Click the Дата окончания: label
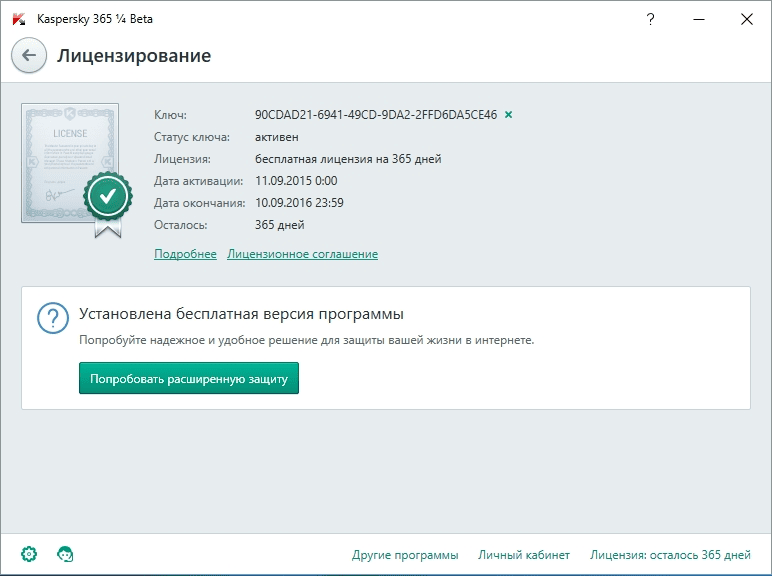Image resolution: width=772 pixels, height=576 pixels. (199, 203)
